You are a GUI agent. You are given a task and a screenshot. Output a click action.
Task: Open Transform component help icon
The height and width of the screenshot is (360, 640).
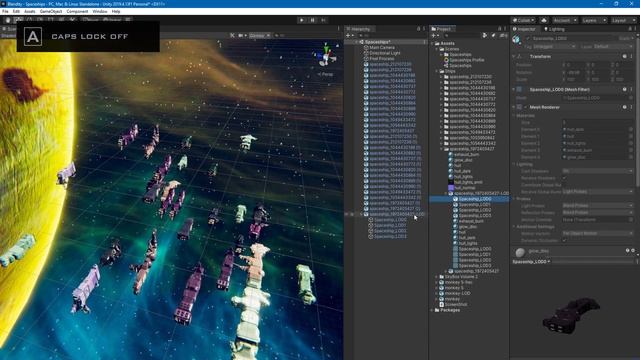tap(624, 56)
